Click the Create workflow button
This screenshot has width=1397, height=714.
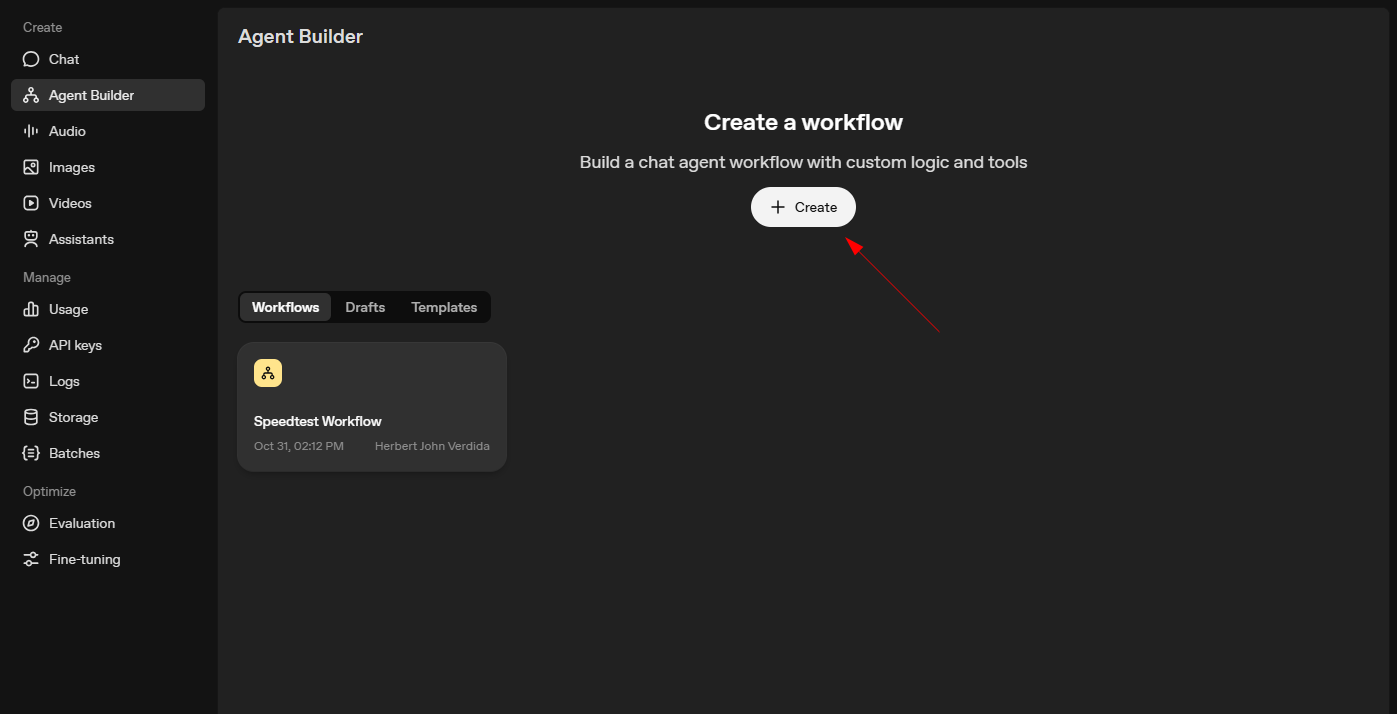pyautogui.click(x=803, y=207)
